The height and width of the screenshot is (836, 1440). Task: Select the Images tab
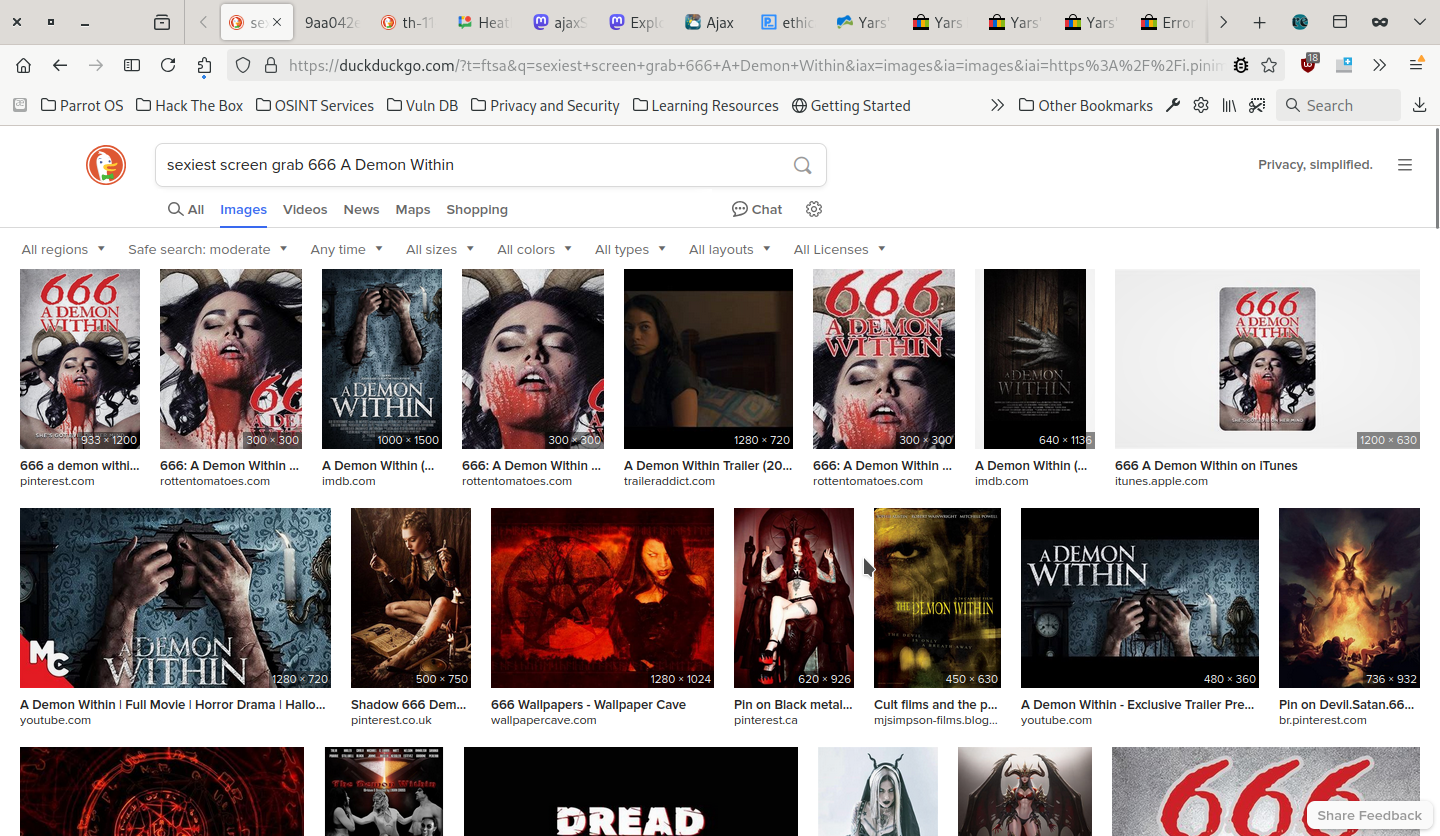tap(244, 209)
